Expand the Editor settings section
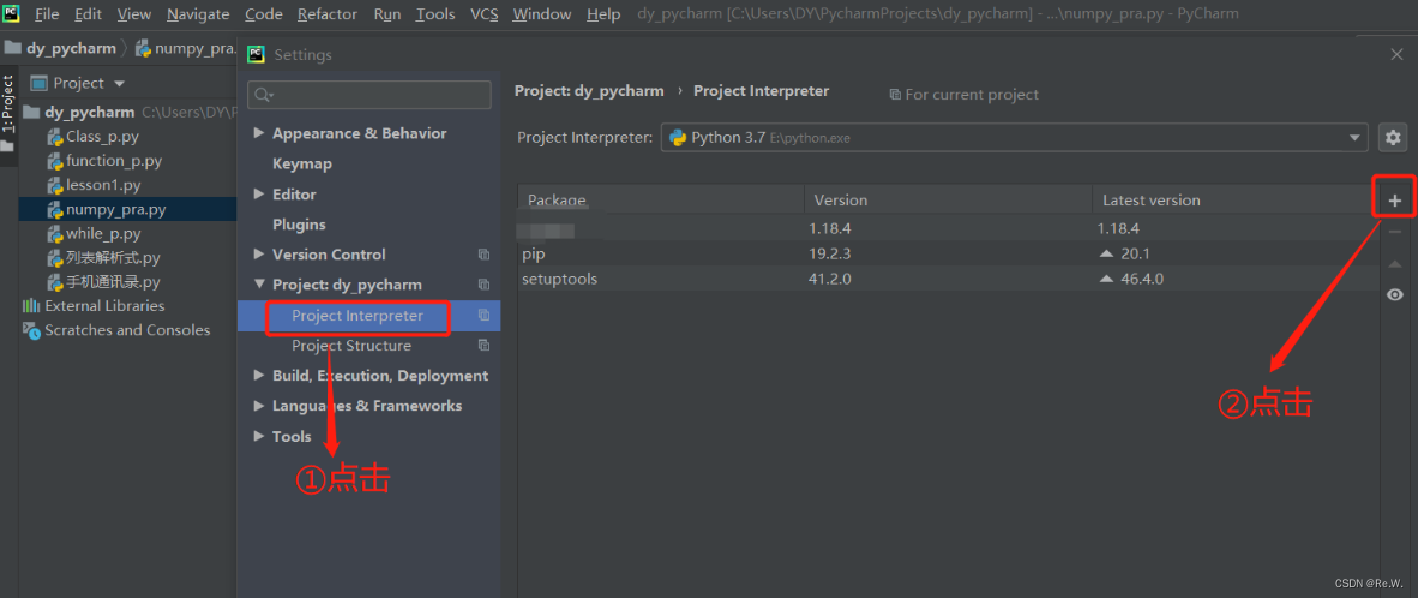 pyautogui.click(x=259, y=194)
